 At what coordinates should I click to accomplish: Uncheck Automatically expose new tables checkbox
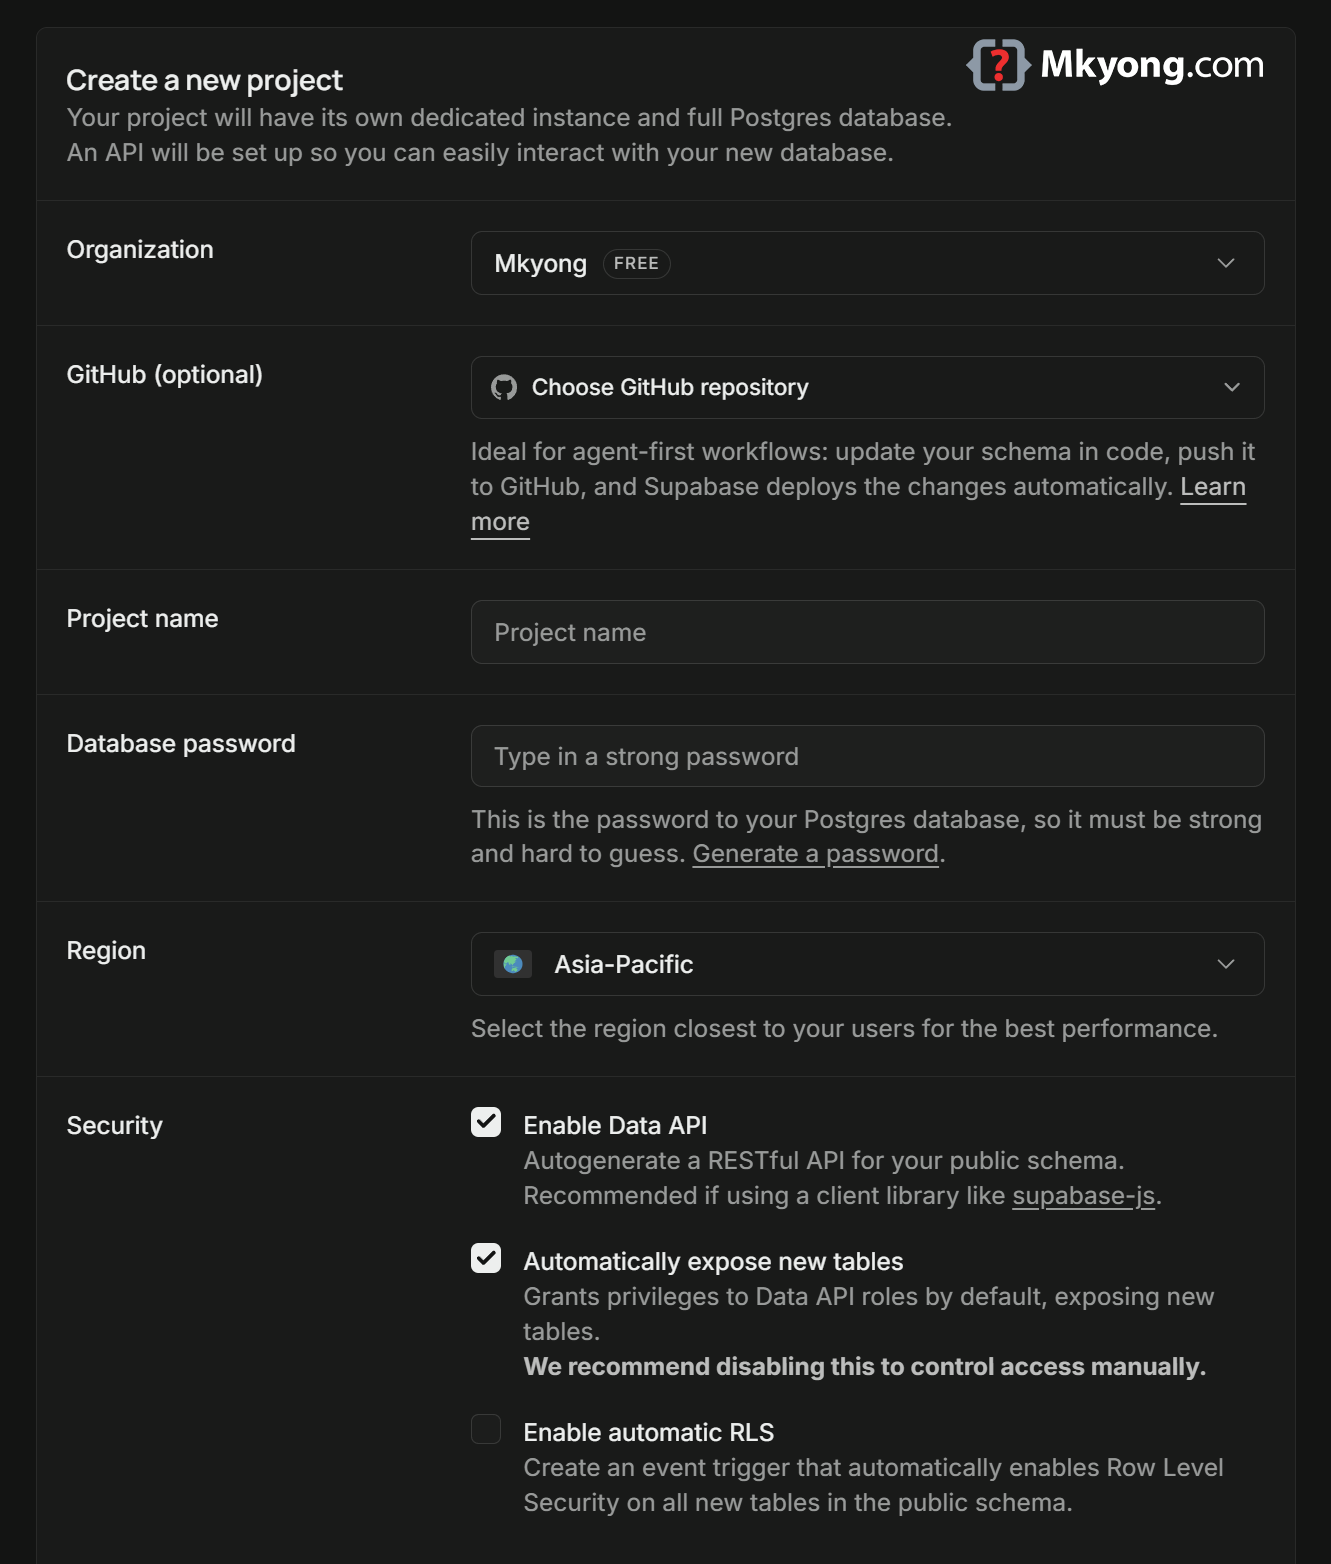[486, 1258]
